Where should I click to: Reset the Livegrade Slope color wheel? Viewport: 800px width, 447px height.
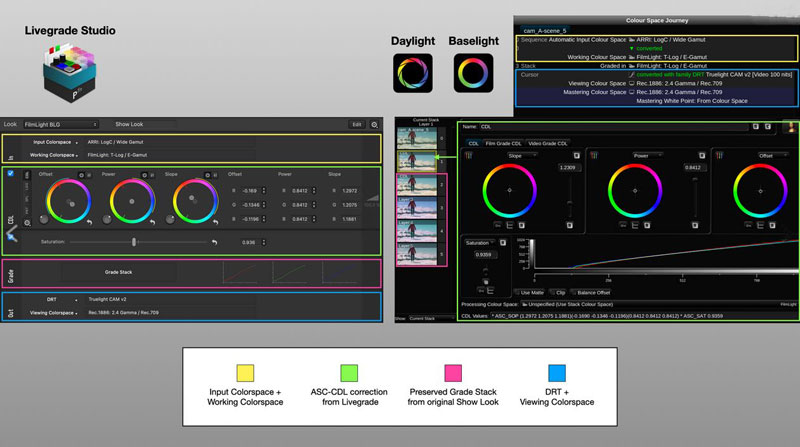[215, 222]
